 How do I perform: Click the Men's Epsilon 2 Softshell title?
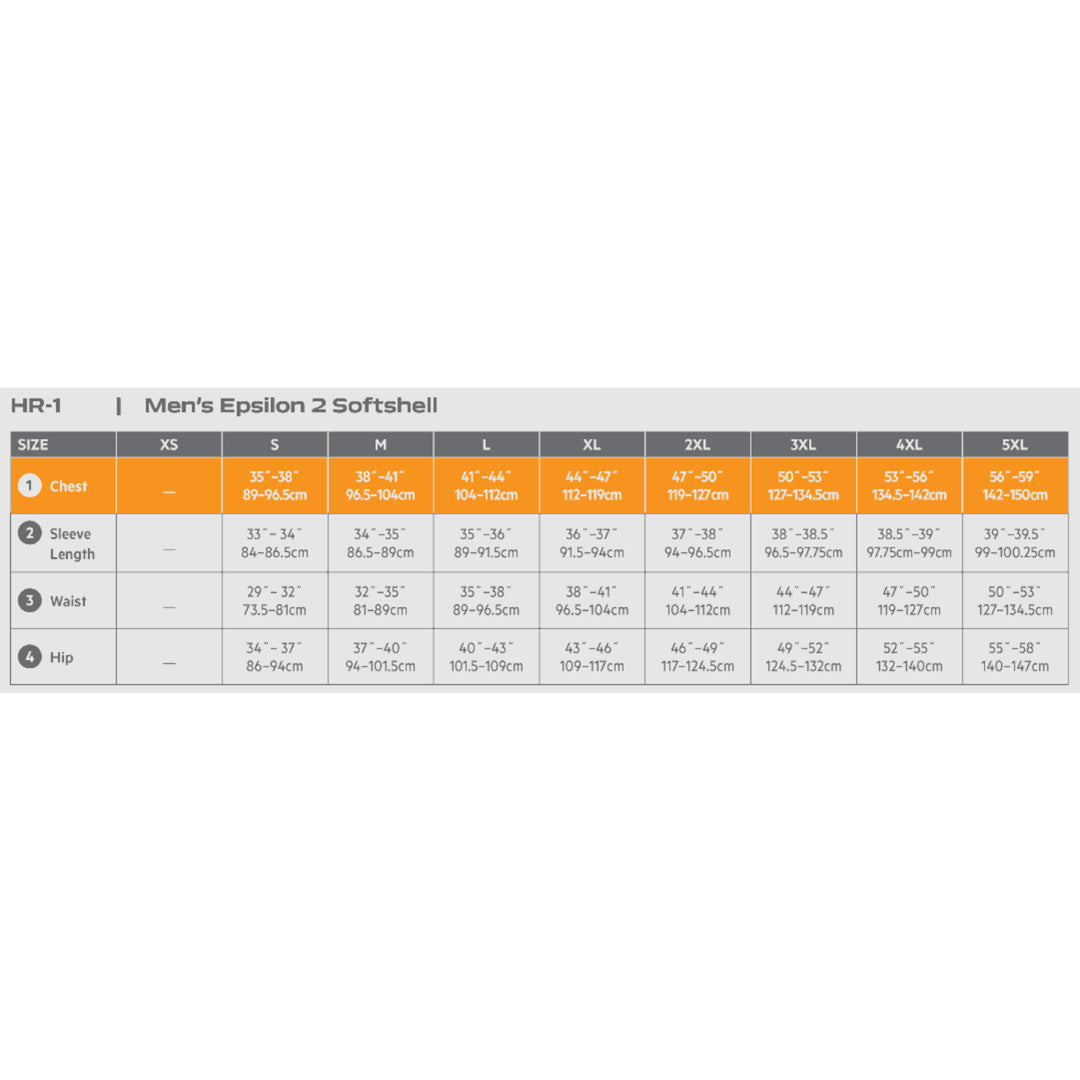point(291,406)
